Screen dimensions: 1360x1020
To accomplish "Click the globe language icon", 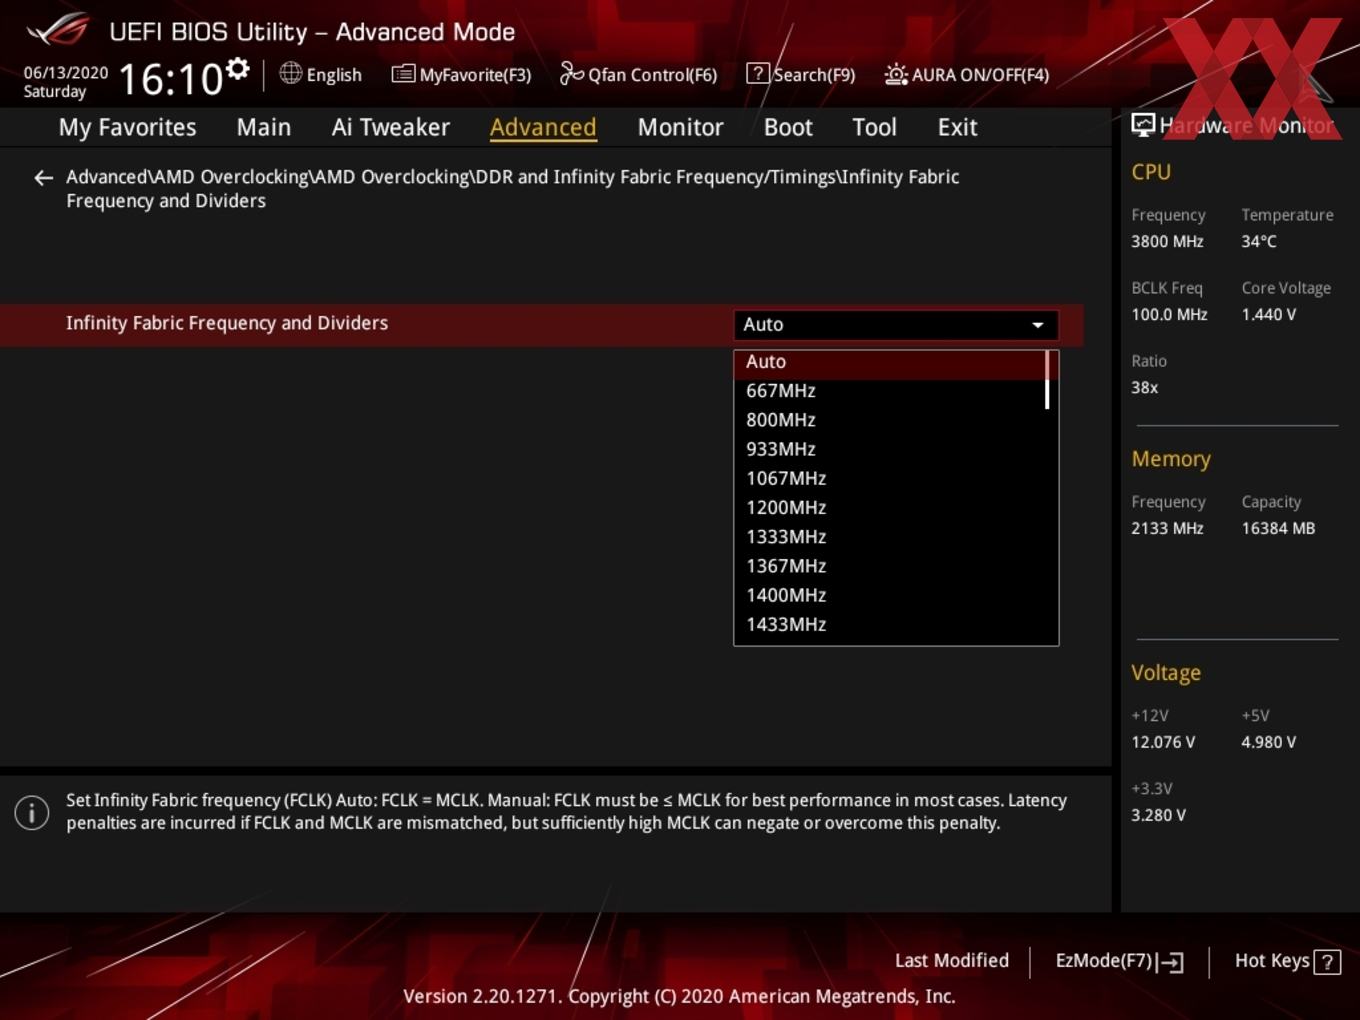I will 290,73.
